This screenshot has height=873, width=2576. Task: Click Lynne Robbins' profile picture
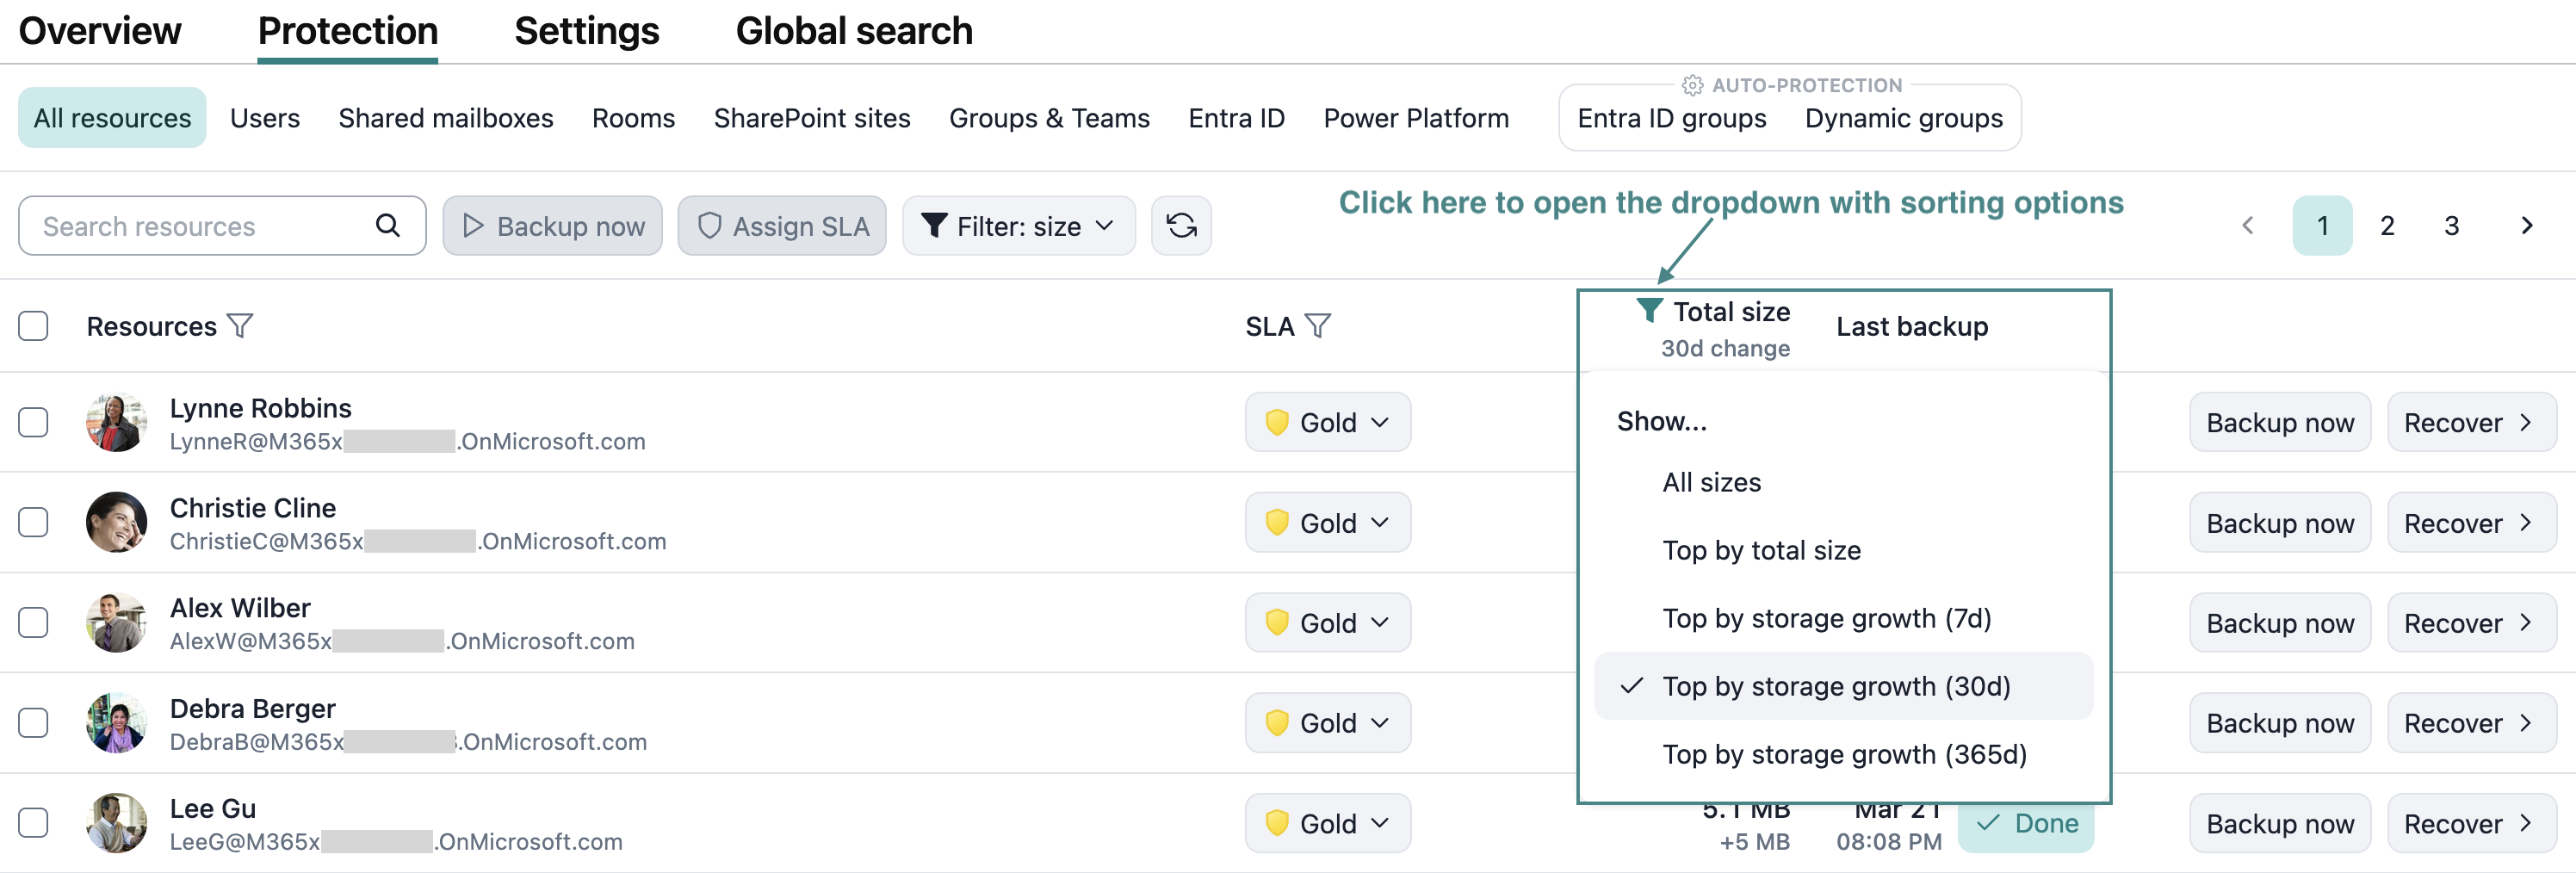(x=116, y=423)
